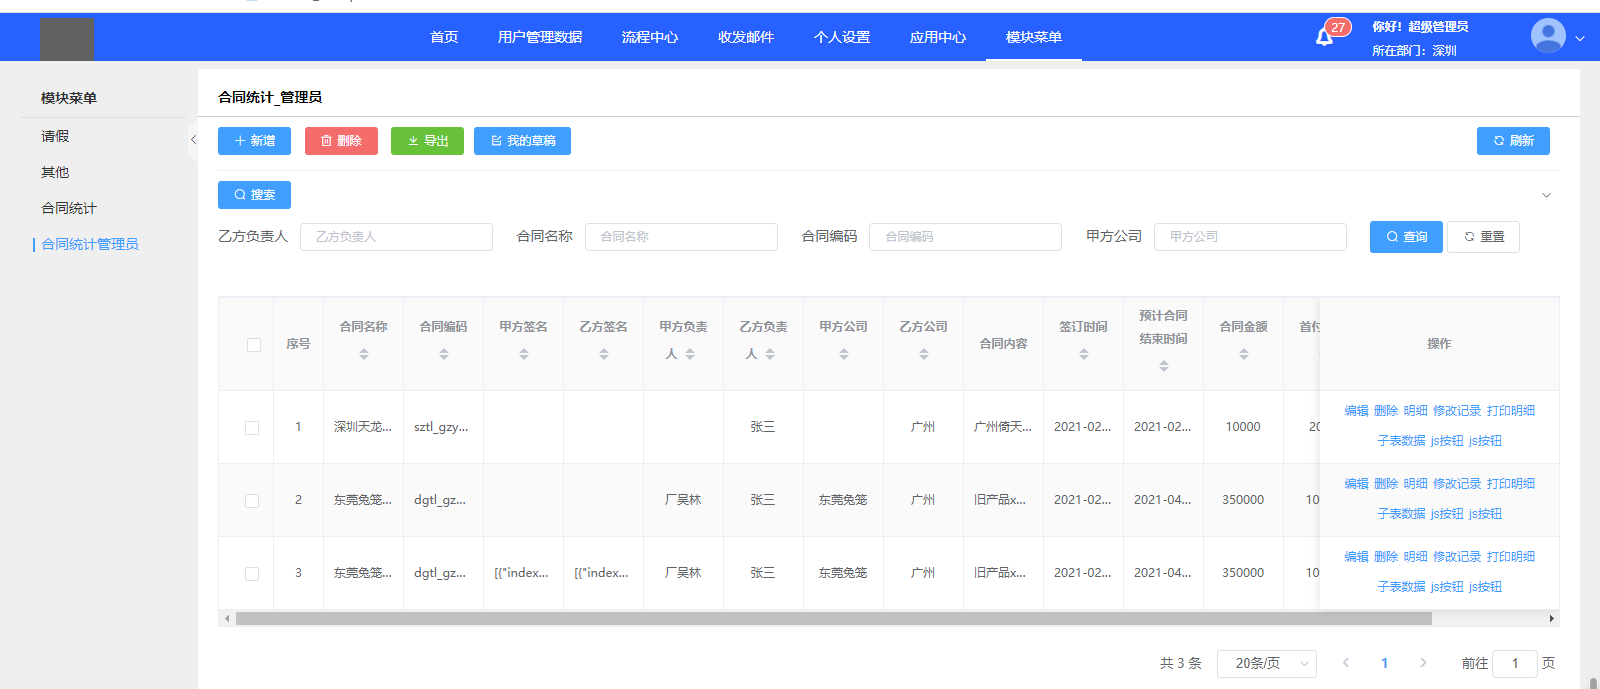Sort table by 合同金额 column arrows
The image size is (1600, 689).
[x=1244, y=354]
